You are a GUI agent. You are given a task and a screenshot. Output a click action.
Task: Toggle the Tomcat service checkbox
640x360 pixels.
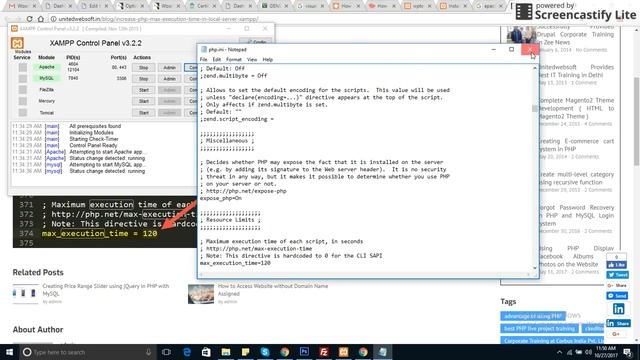pyautogui.click(x=23, y=113)
